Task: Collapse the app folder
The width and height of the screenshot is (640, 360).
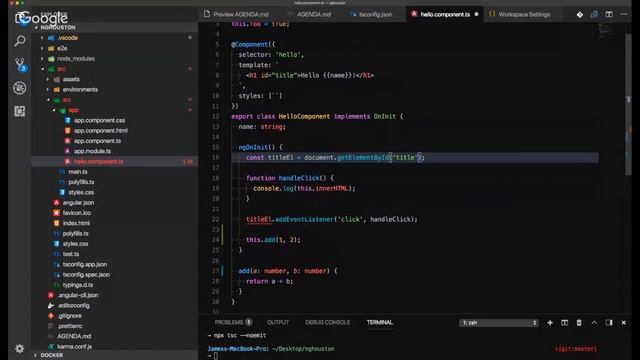Action: pos(73,110)
